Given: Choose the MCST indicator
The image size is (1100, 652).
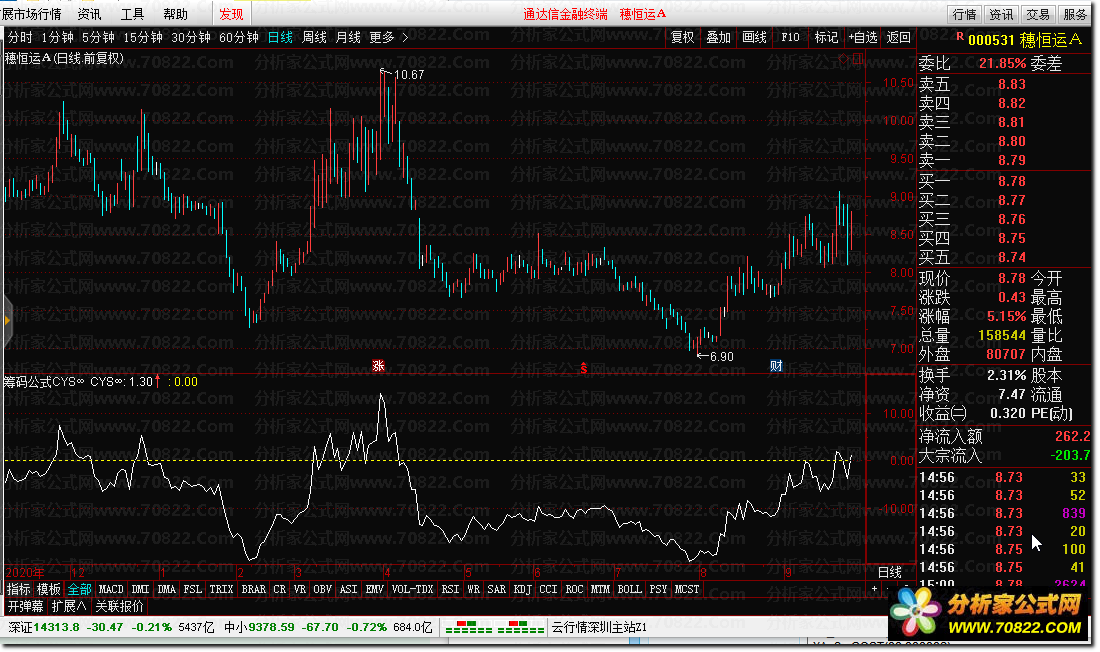Looking at the screenshot, I should (687, 589).
